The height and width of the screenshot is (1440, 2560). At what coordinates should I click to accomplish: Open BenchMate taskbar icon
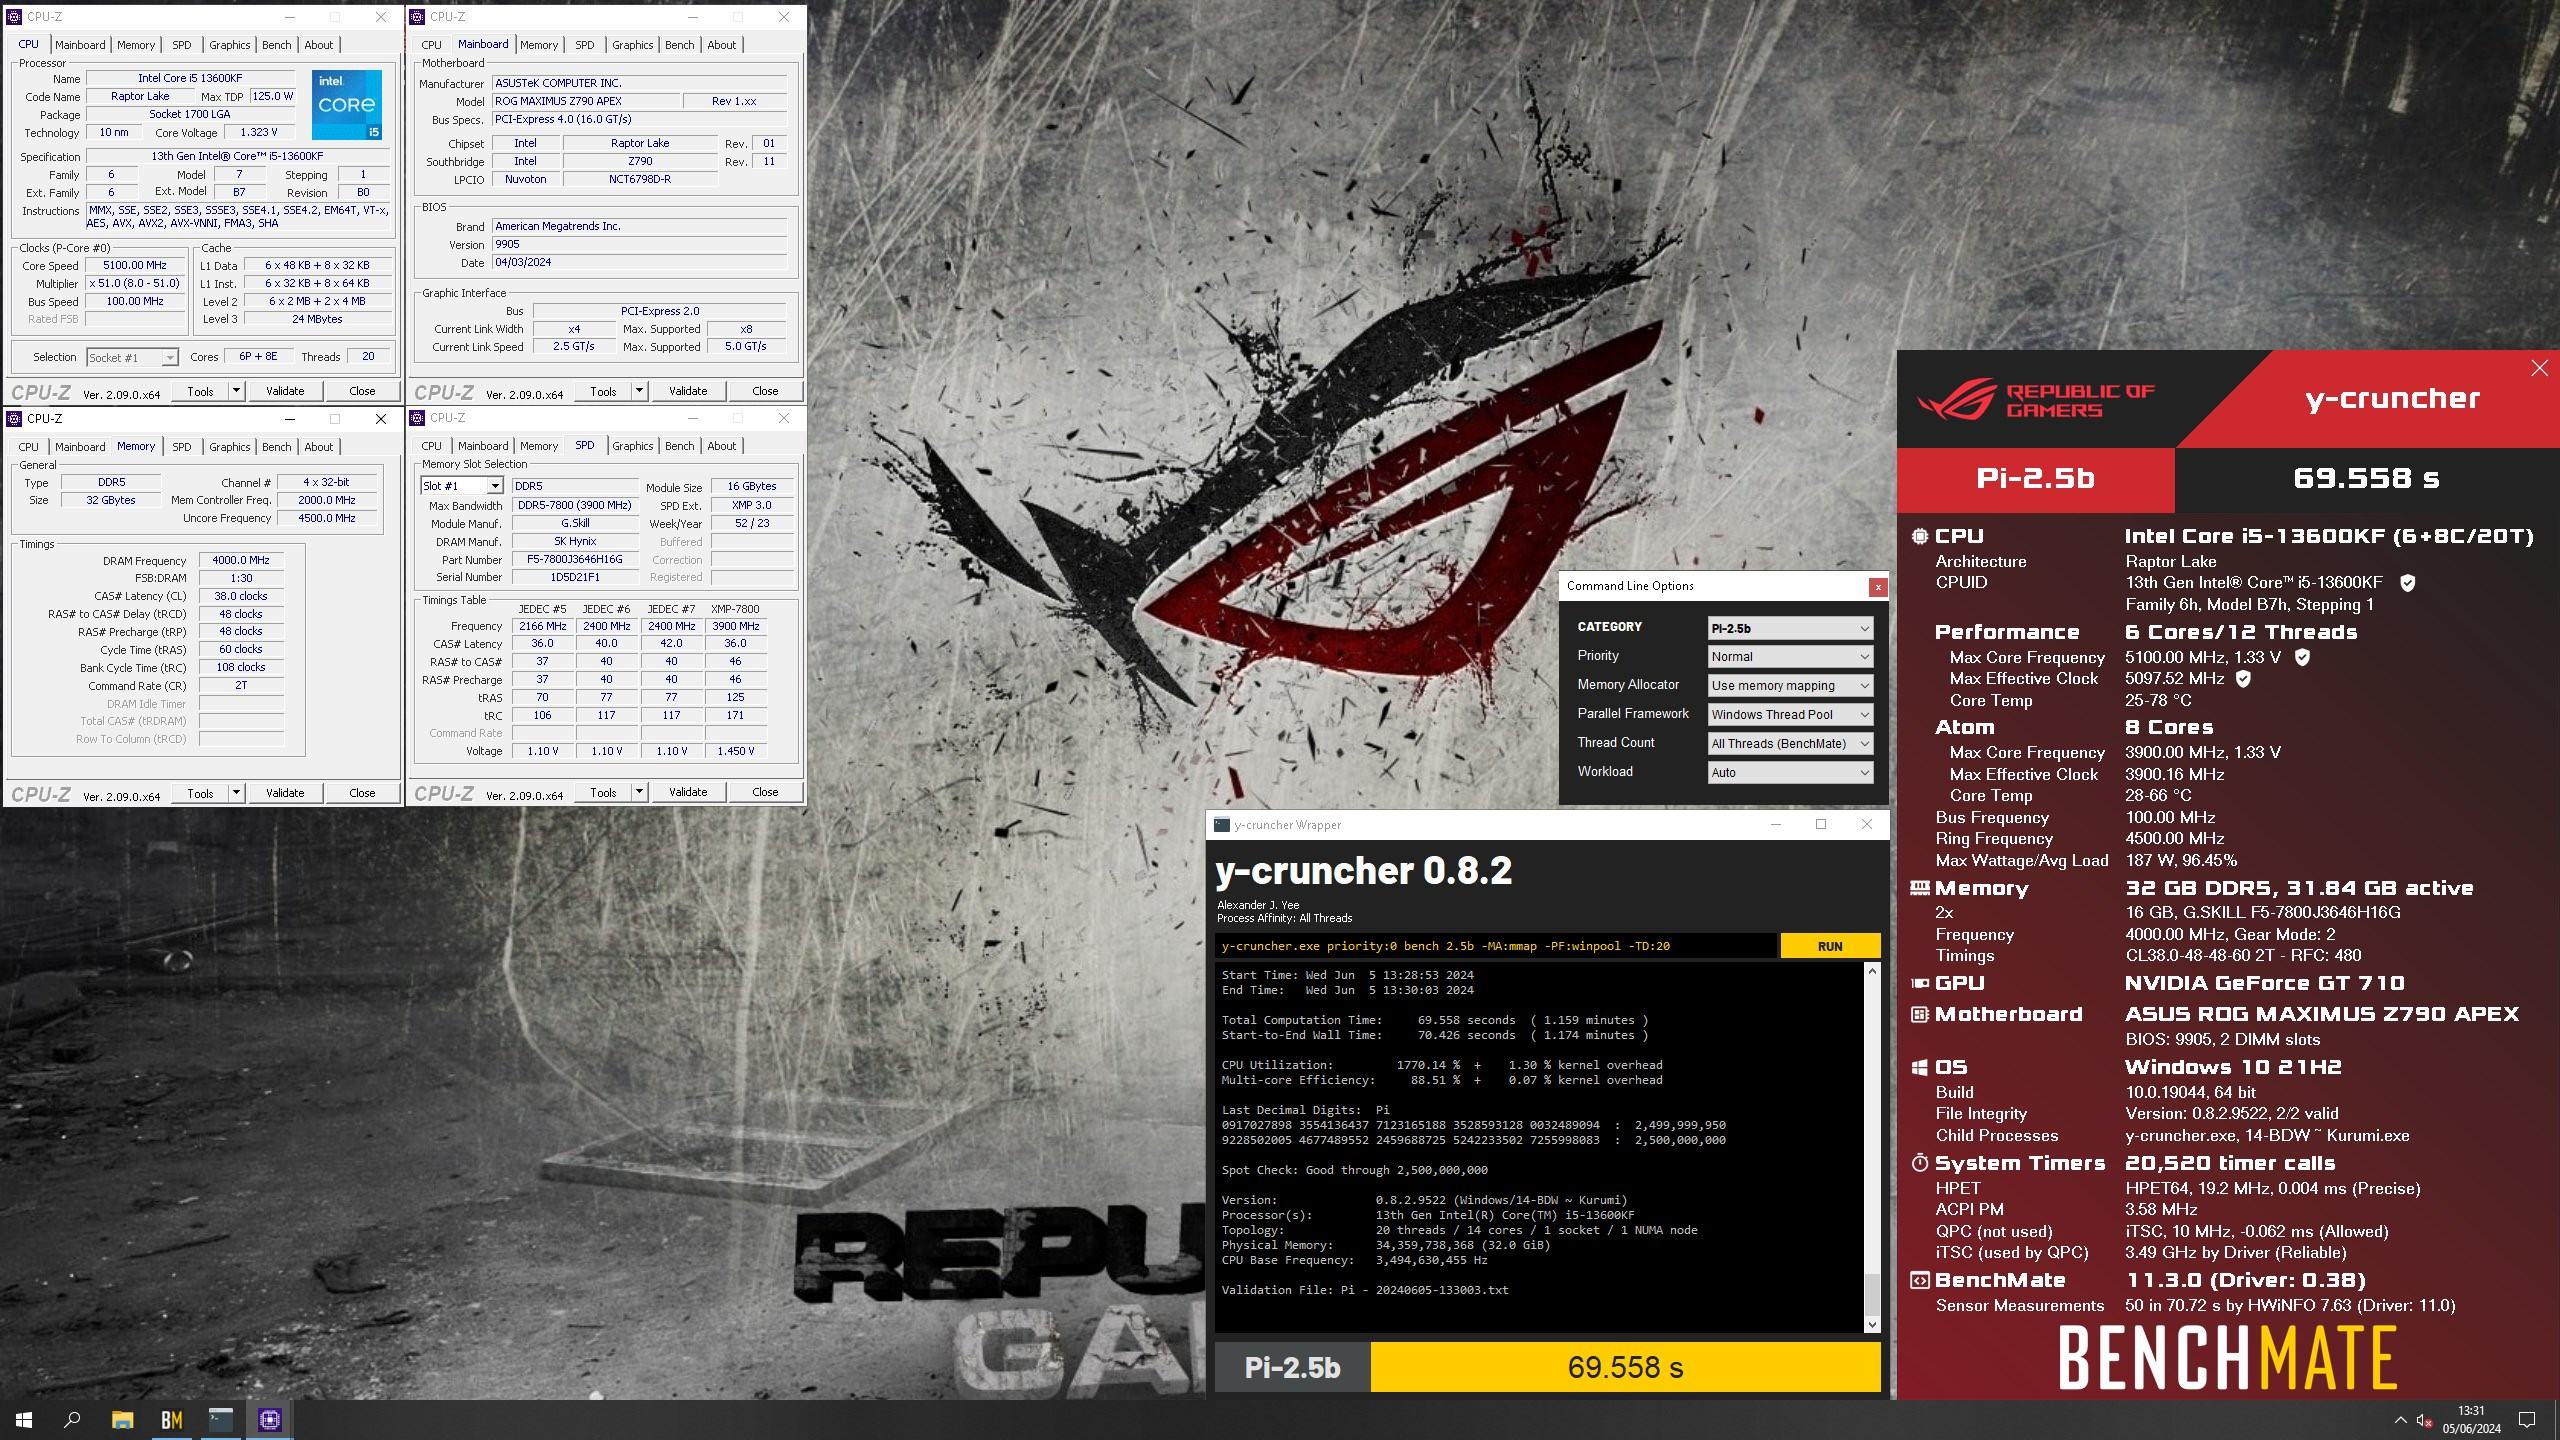(x=171, y=1420)
